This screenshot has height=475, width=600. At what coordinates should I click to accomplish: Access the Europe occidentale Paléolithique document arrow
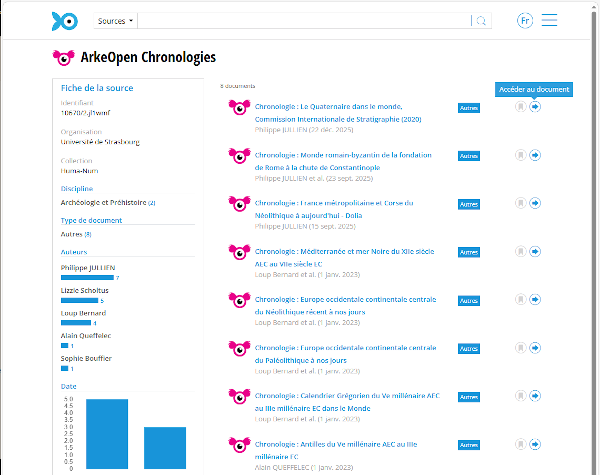point(535,348)
